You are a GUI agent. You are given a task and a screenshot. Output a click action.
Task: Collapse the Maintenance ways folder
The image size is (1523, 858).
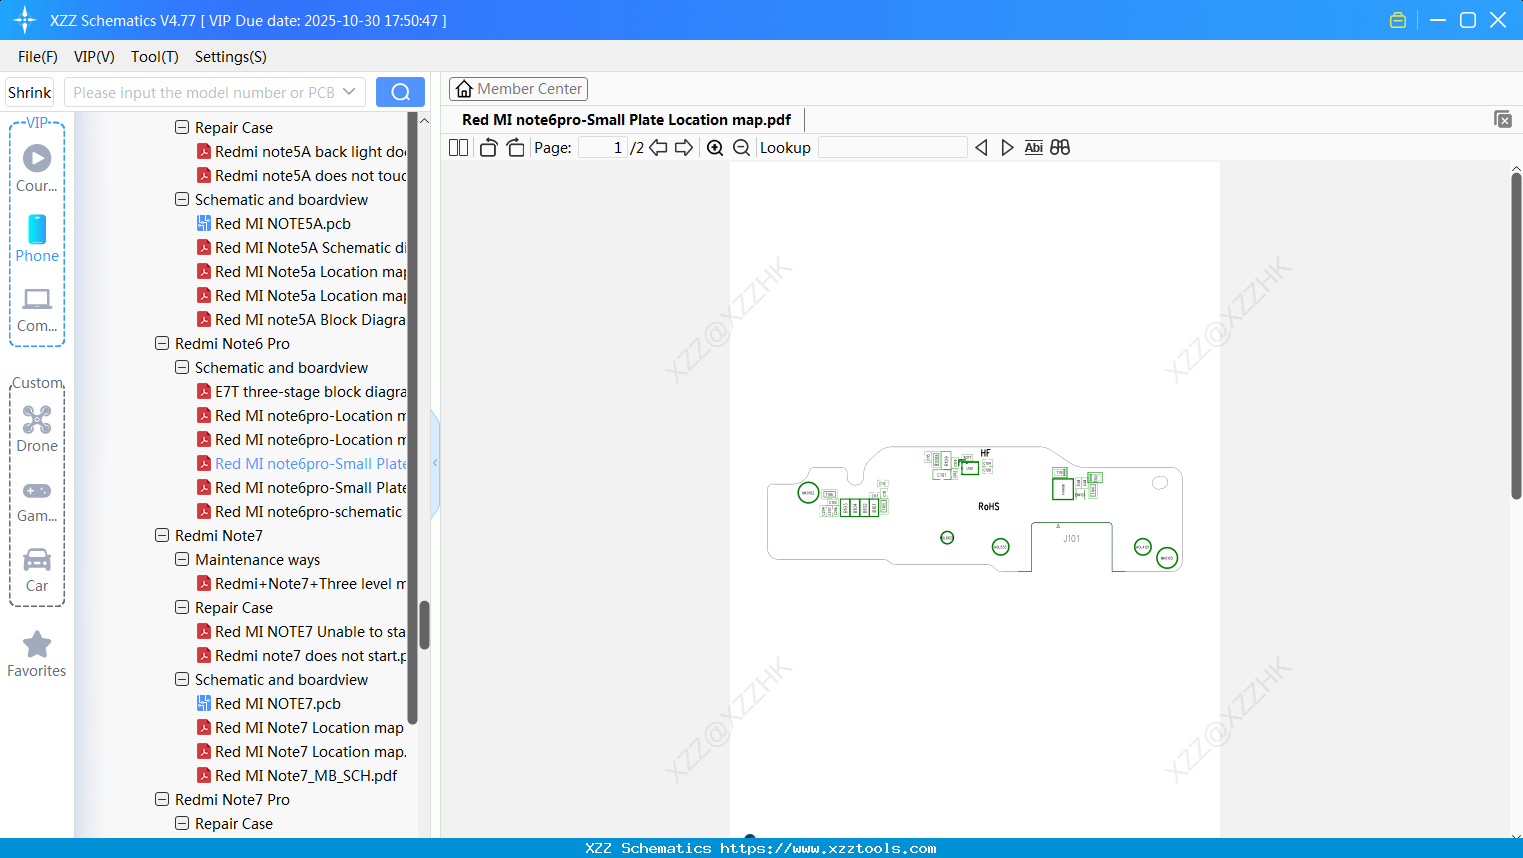point(182,560)
